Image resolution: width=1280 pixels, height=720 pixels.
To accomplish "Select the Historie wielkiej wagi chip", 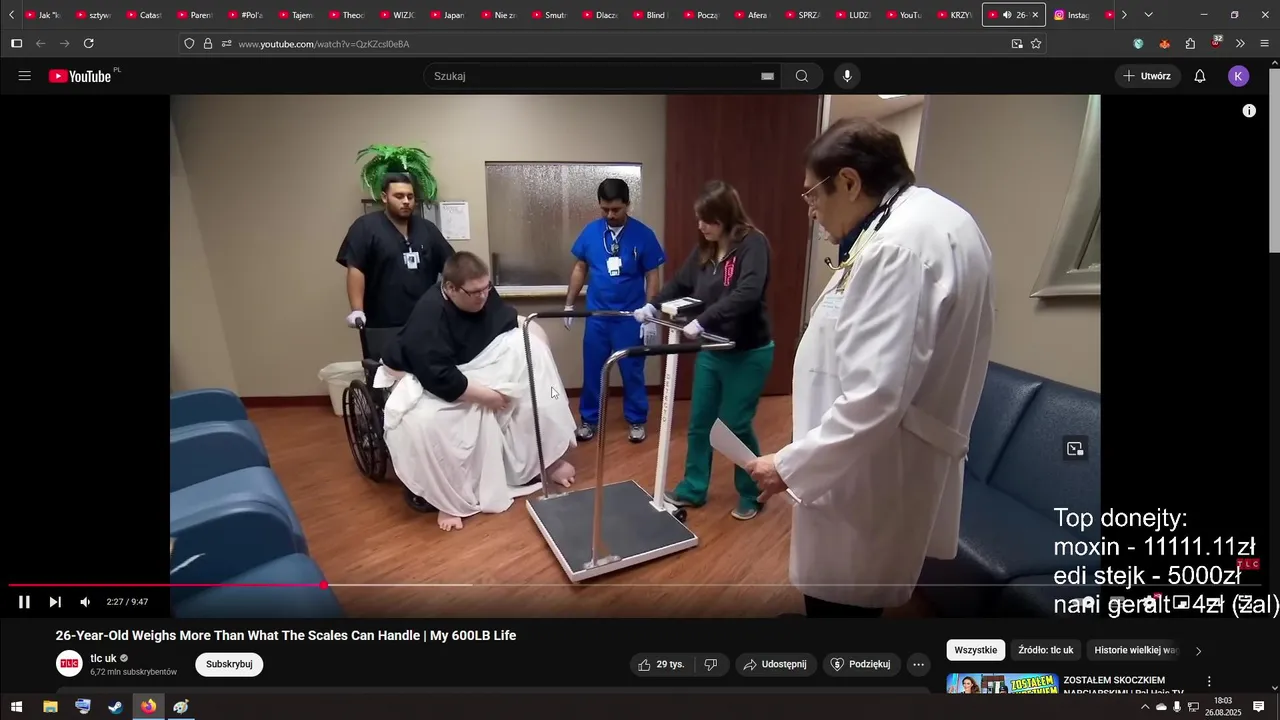I will pos(1135,650).
